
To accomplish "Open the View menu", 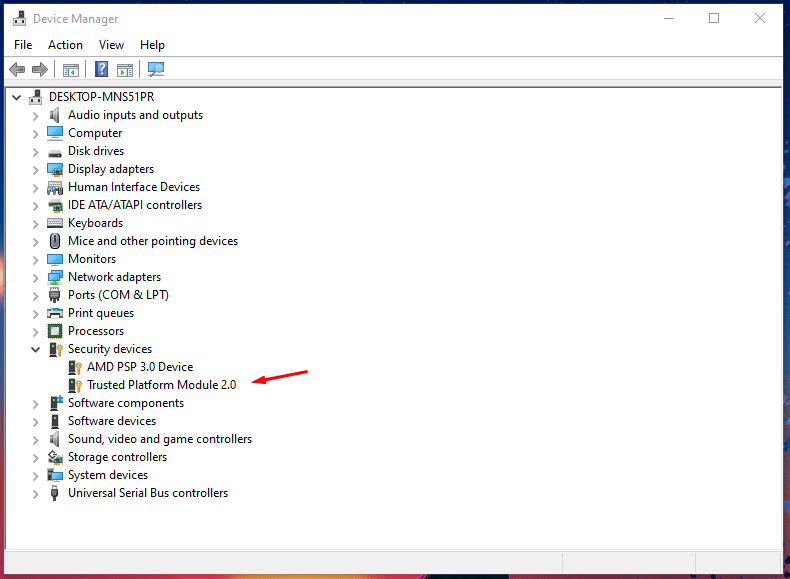I will tap(111, 45).
